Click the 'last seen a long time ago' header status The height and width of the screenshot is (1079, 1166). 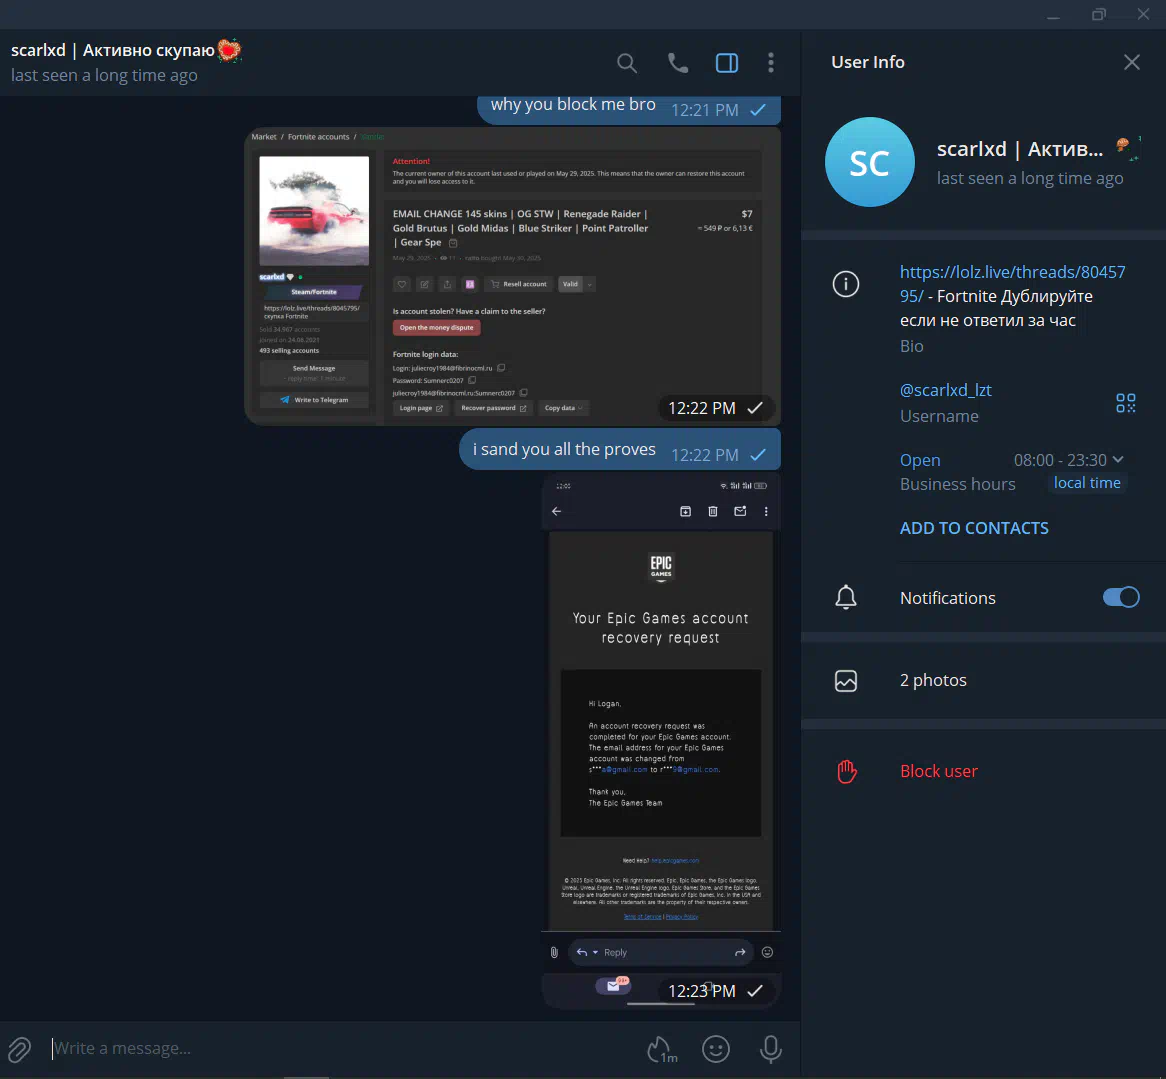[104, 75]
